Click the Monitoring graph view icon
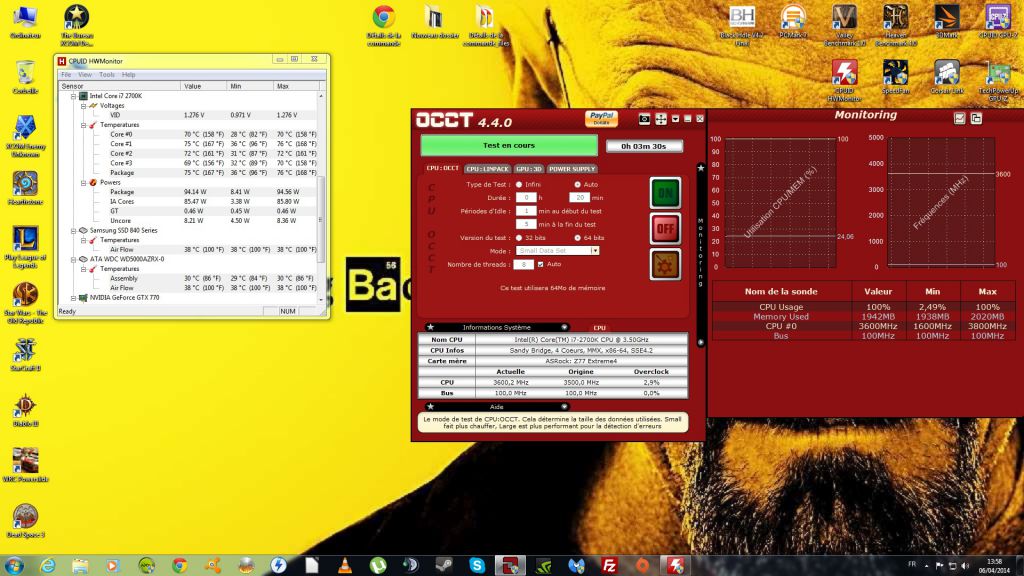The image size is (1024, 576). [959, 118]
